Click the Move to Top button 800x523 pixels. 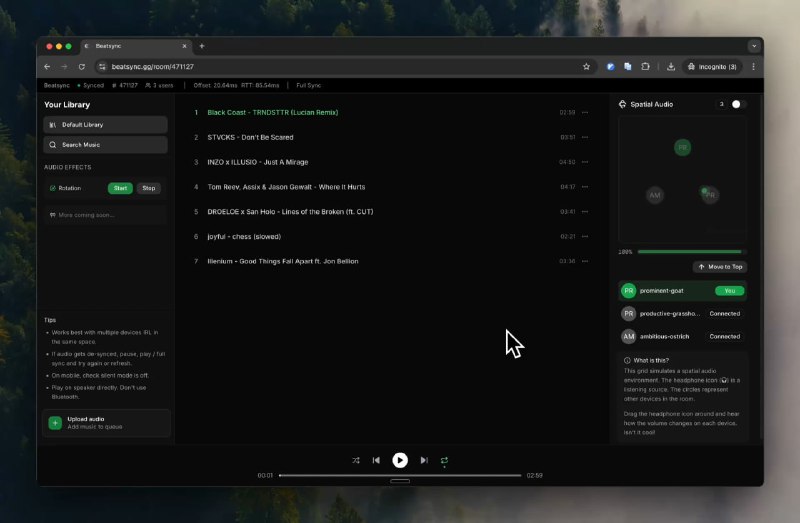720,267
